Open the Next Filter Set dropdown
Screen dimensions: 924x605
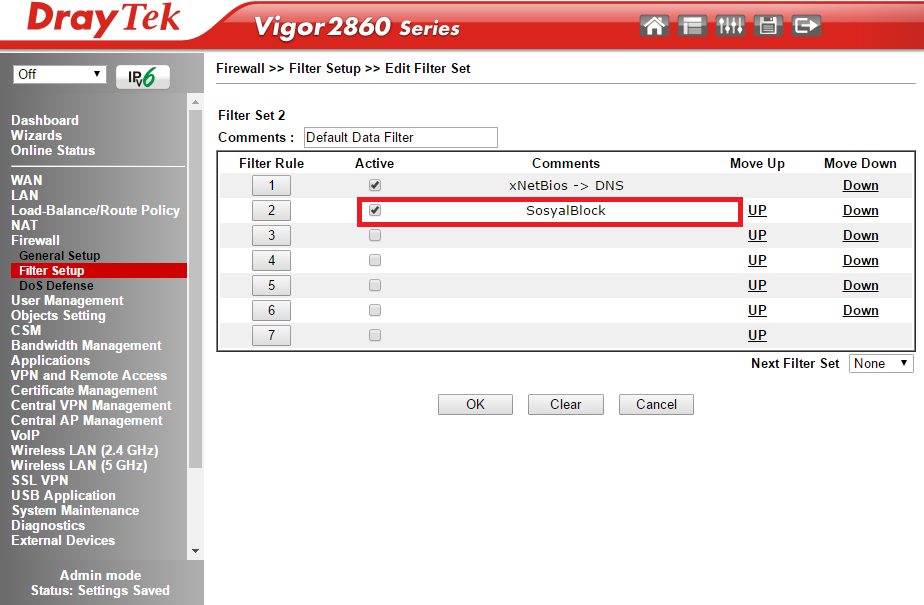click(x=881, y=364)
